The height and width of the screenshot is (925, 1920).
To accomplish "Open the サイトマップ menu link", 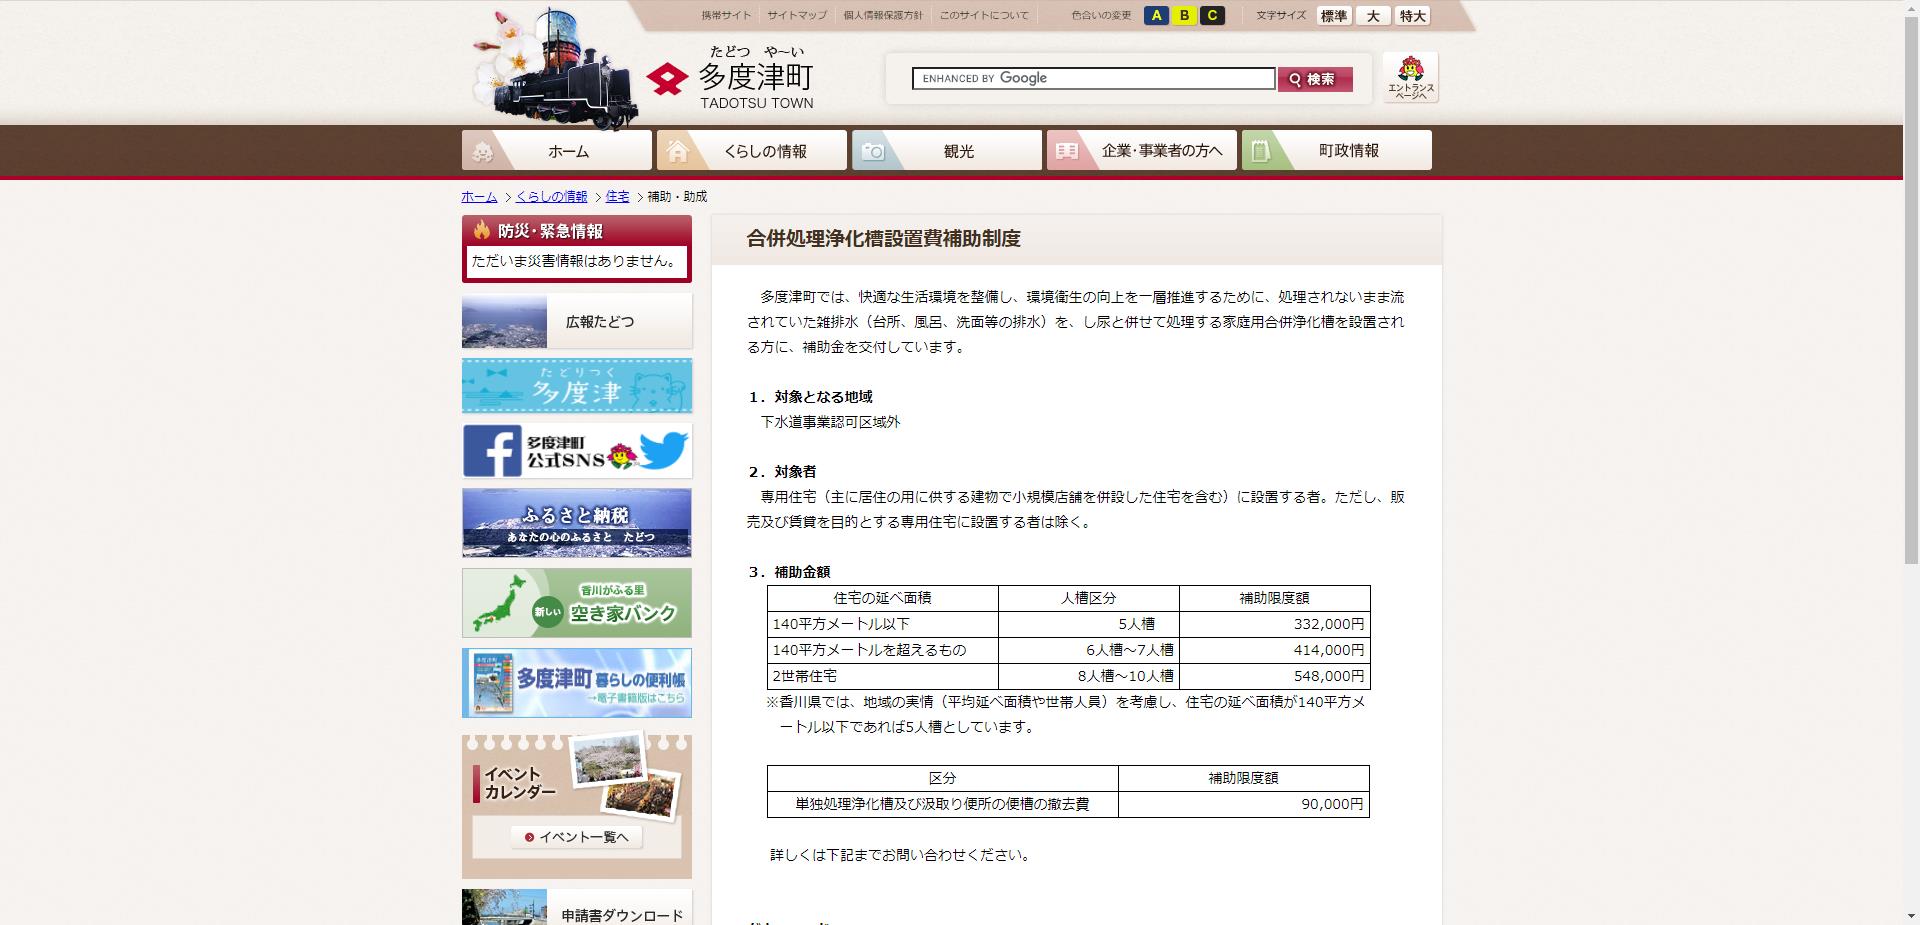I will click(x=795, y=15).
